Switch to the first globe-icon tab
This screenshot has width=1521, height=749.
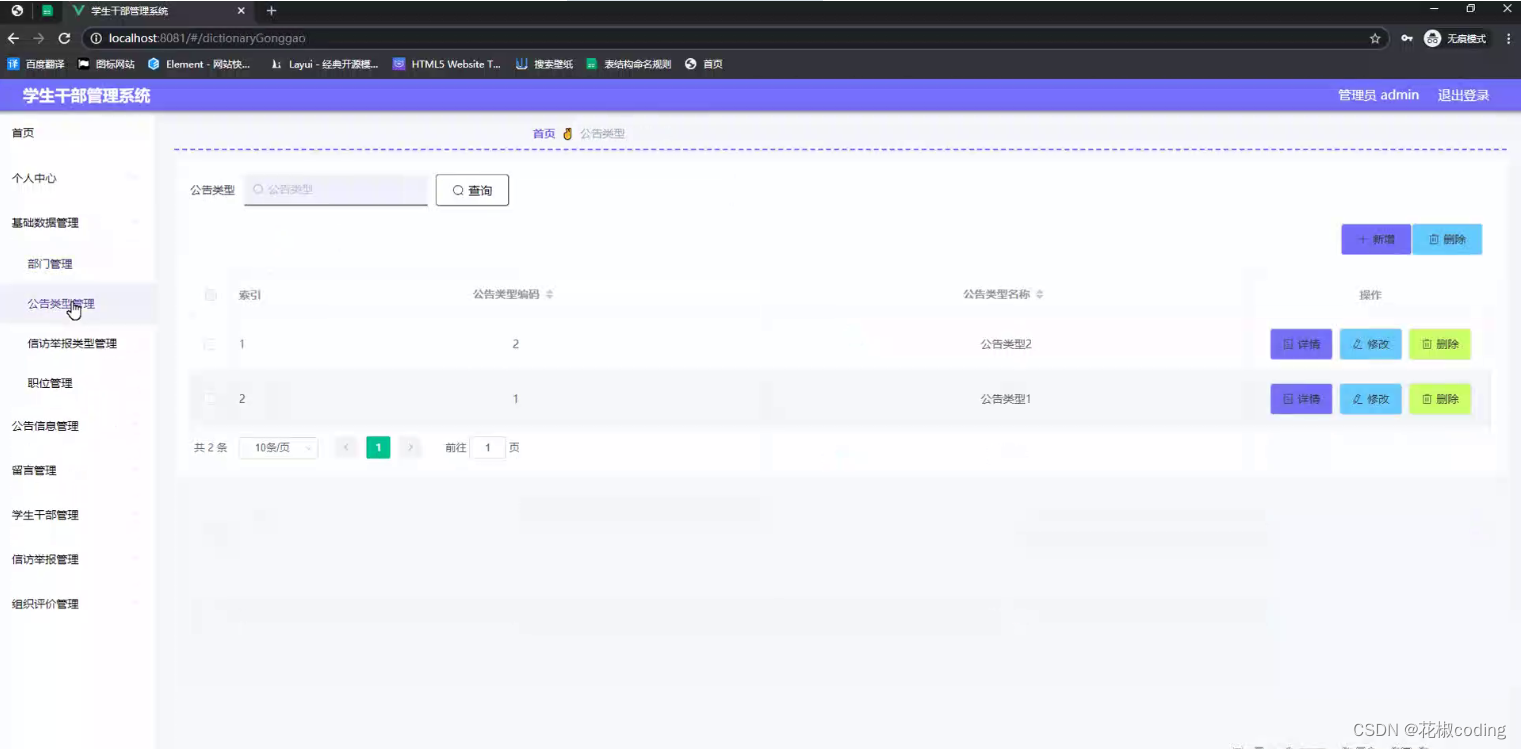(x=17, y=11)
